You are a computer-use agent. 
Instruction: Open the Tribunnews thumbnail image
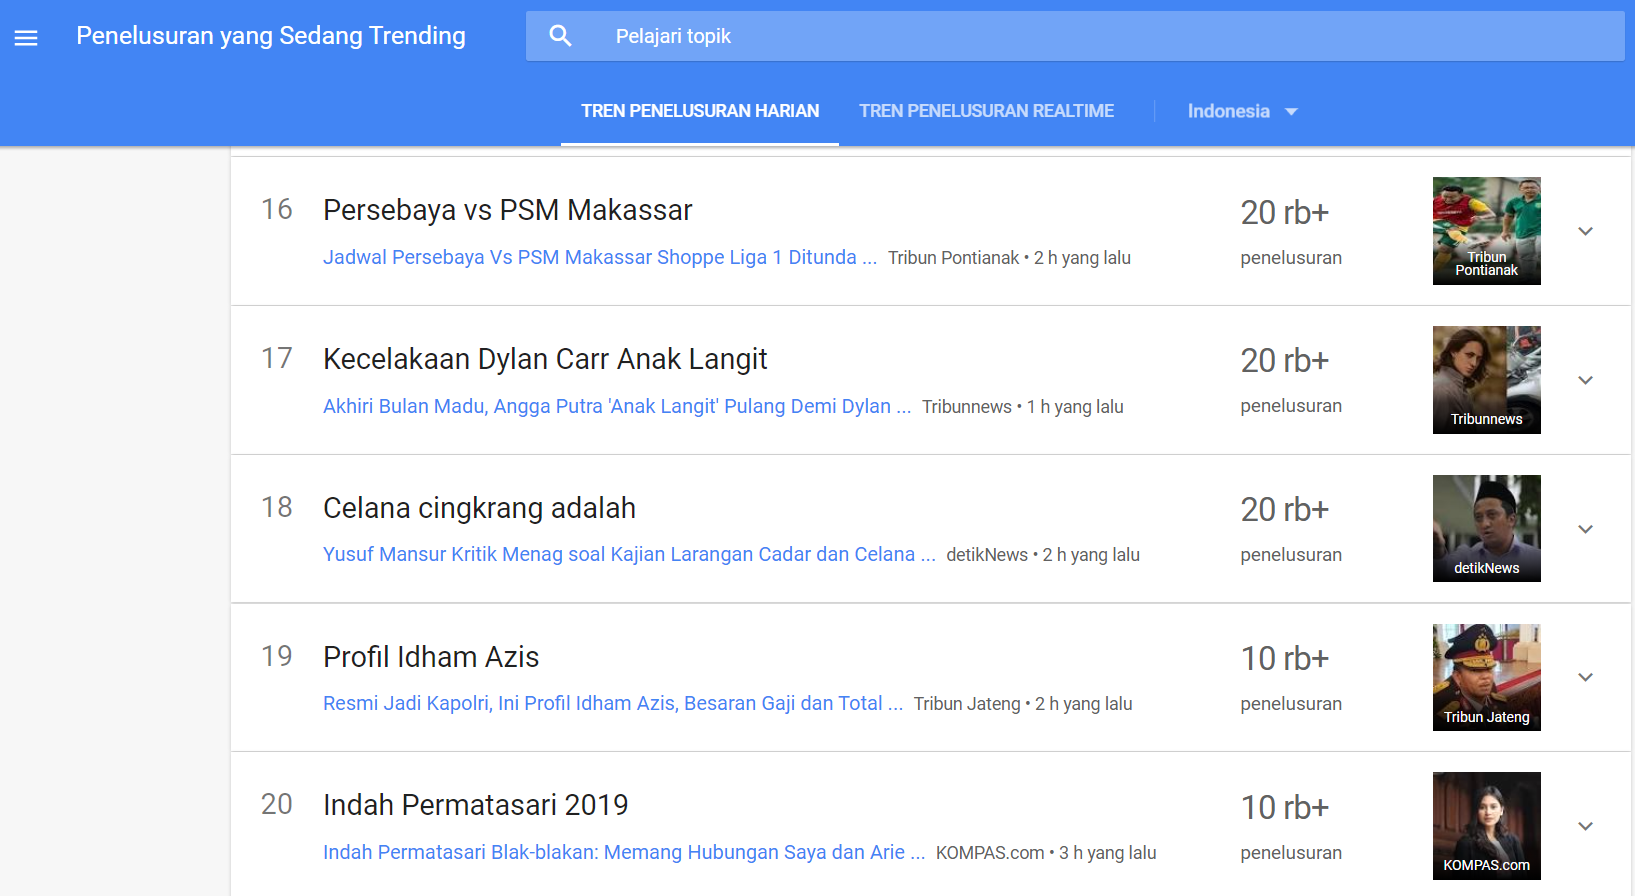(1486, 380)
